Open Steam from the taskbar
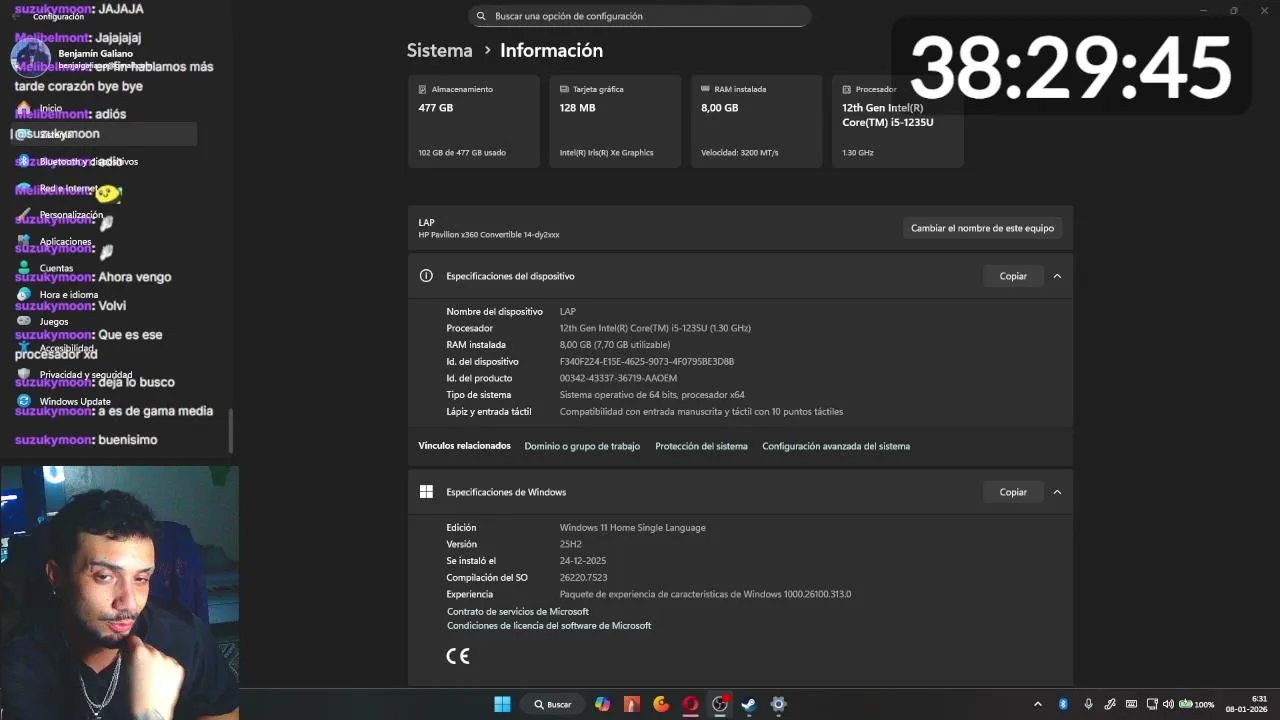 point(748,704)
